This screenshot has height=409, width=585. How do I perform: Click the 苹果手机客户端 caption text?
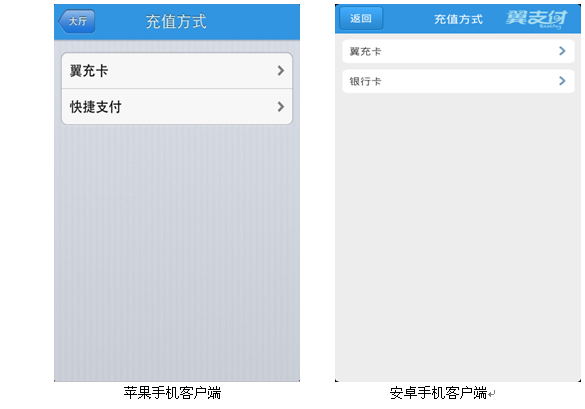[x=172, y=393]
